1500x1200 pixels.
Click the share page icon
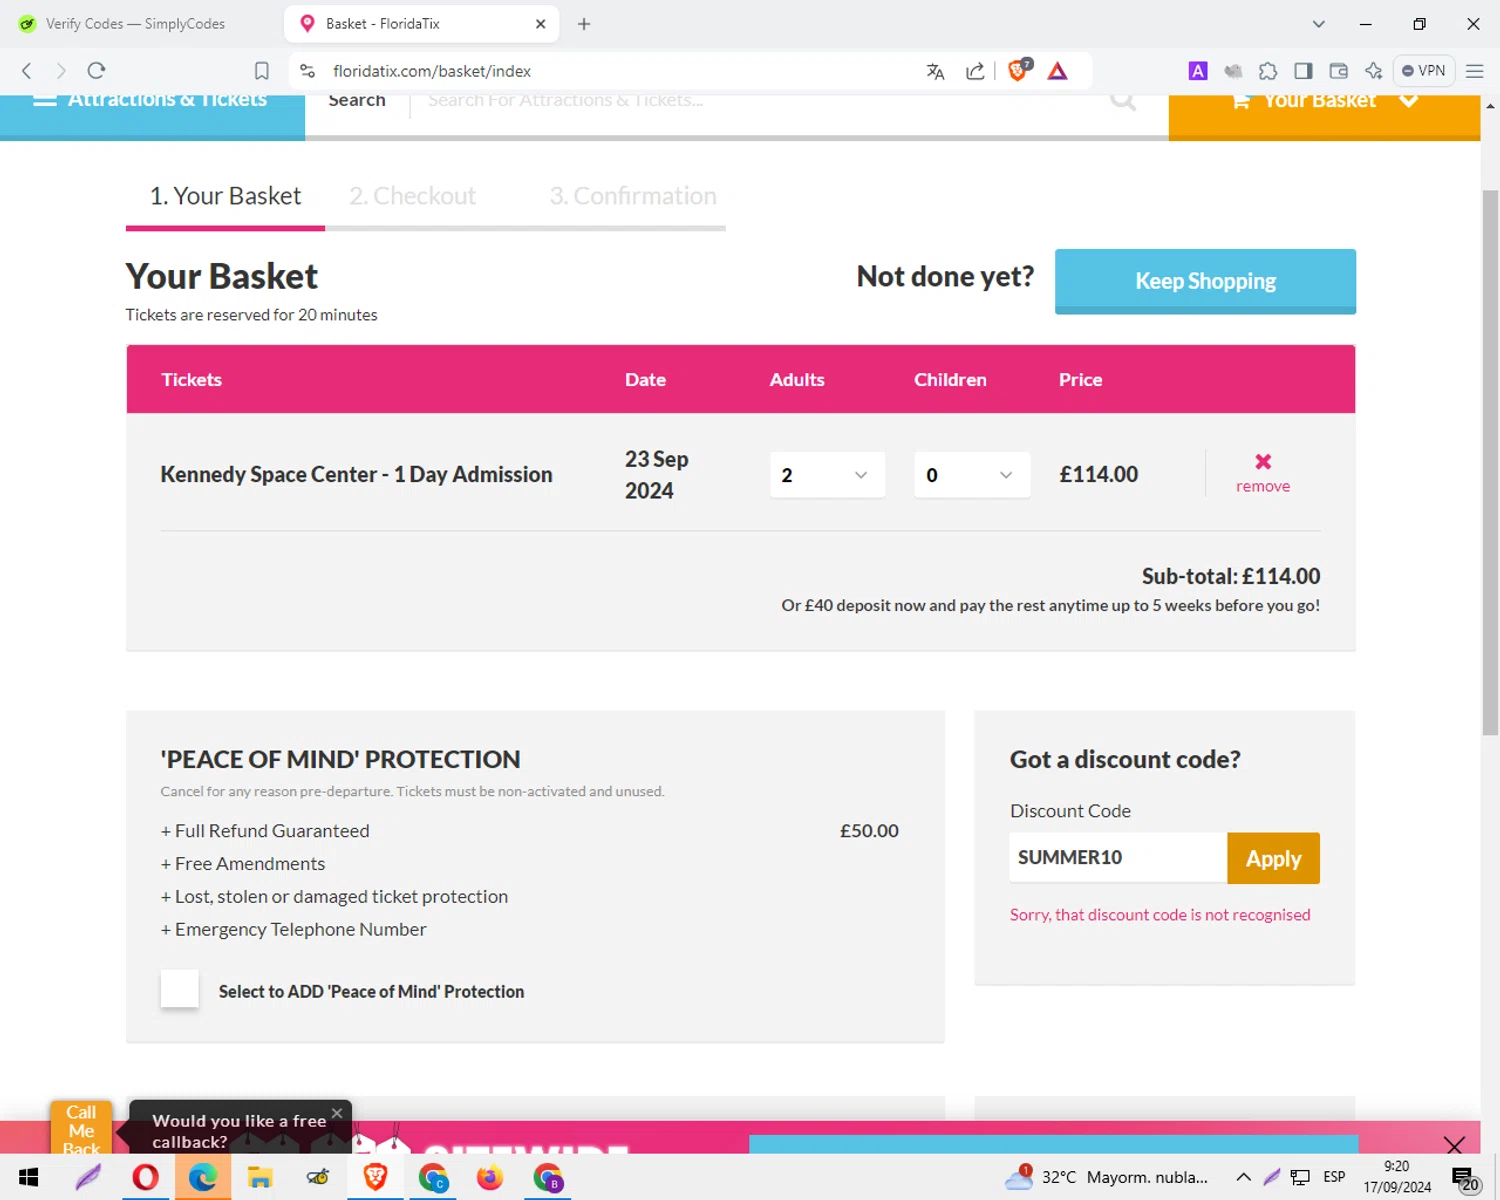click(x=975, y=71)
